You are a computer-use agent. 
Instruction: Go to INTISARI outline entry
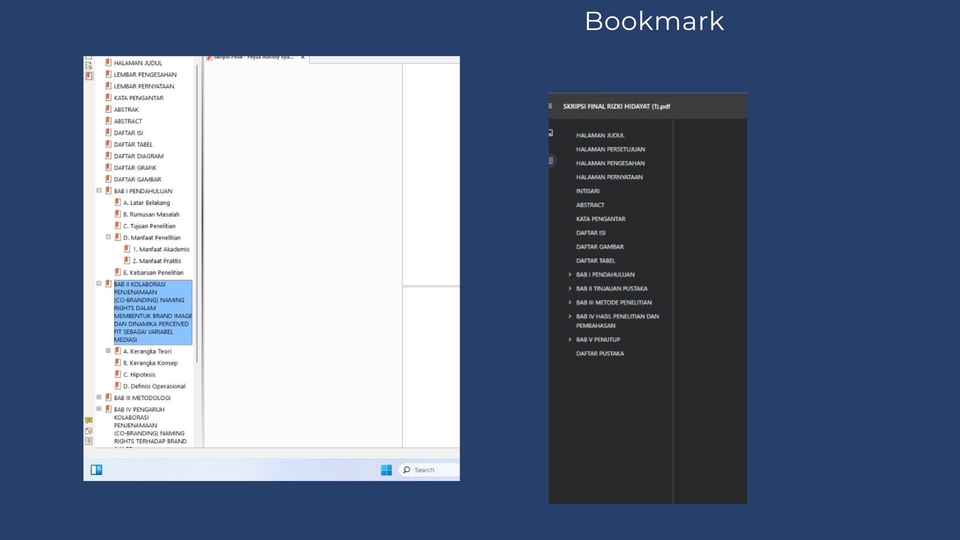pyautogui.click(x=588, y=190)
